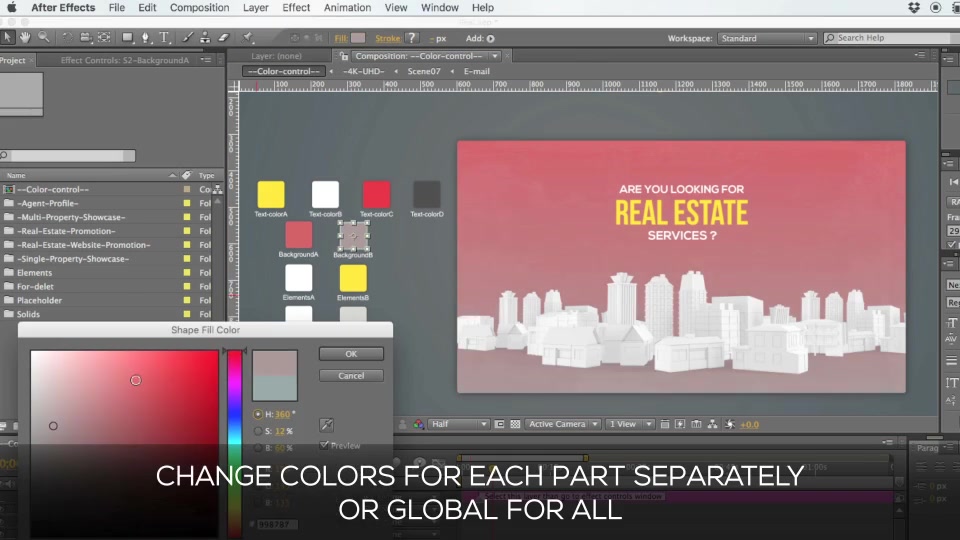Switch to the Effect Controls tab
Viewport: 960px width, 540px height.
click(124, 60)
